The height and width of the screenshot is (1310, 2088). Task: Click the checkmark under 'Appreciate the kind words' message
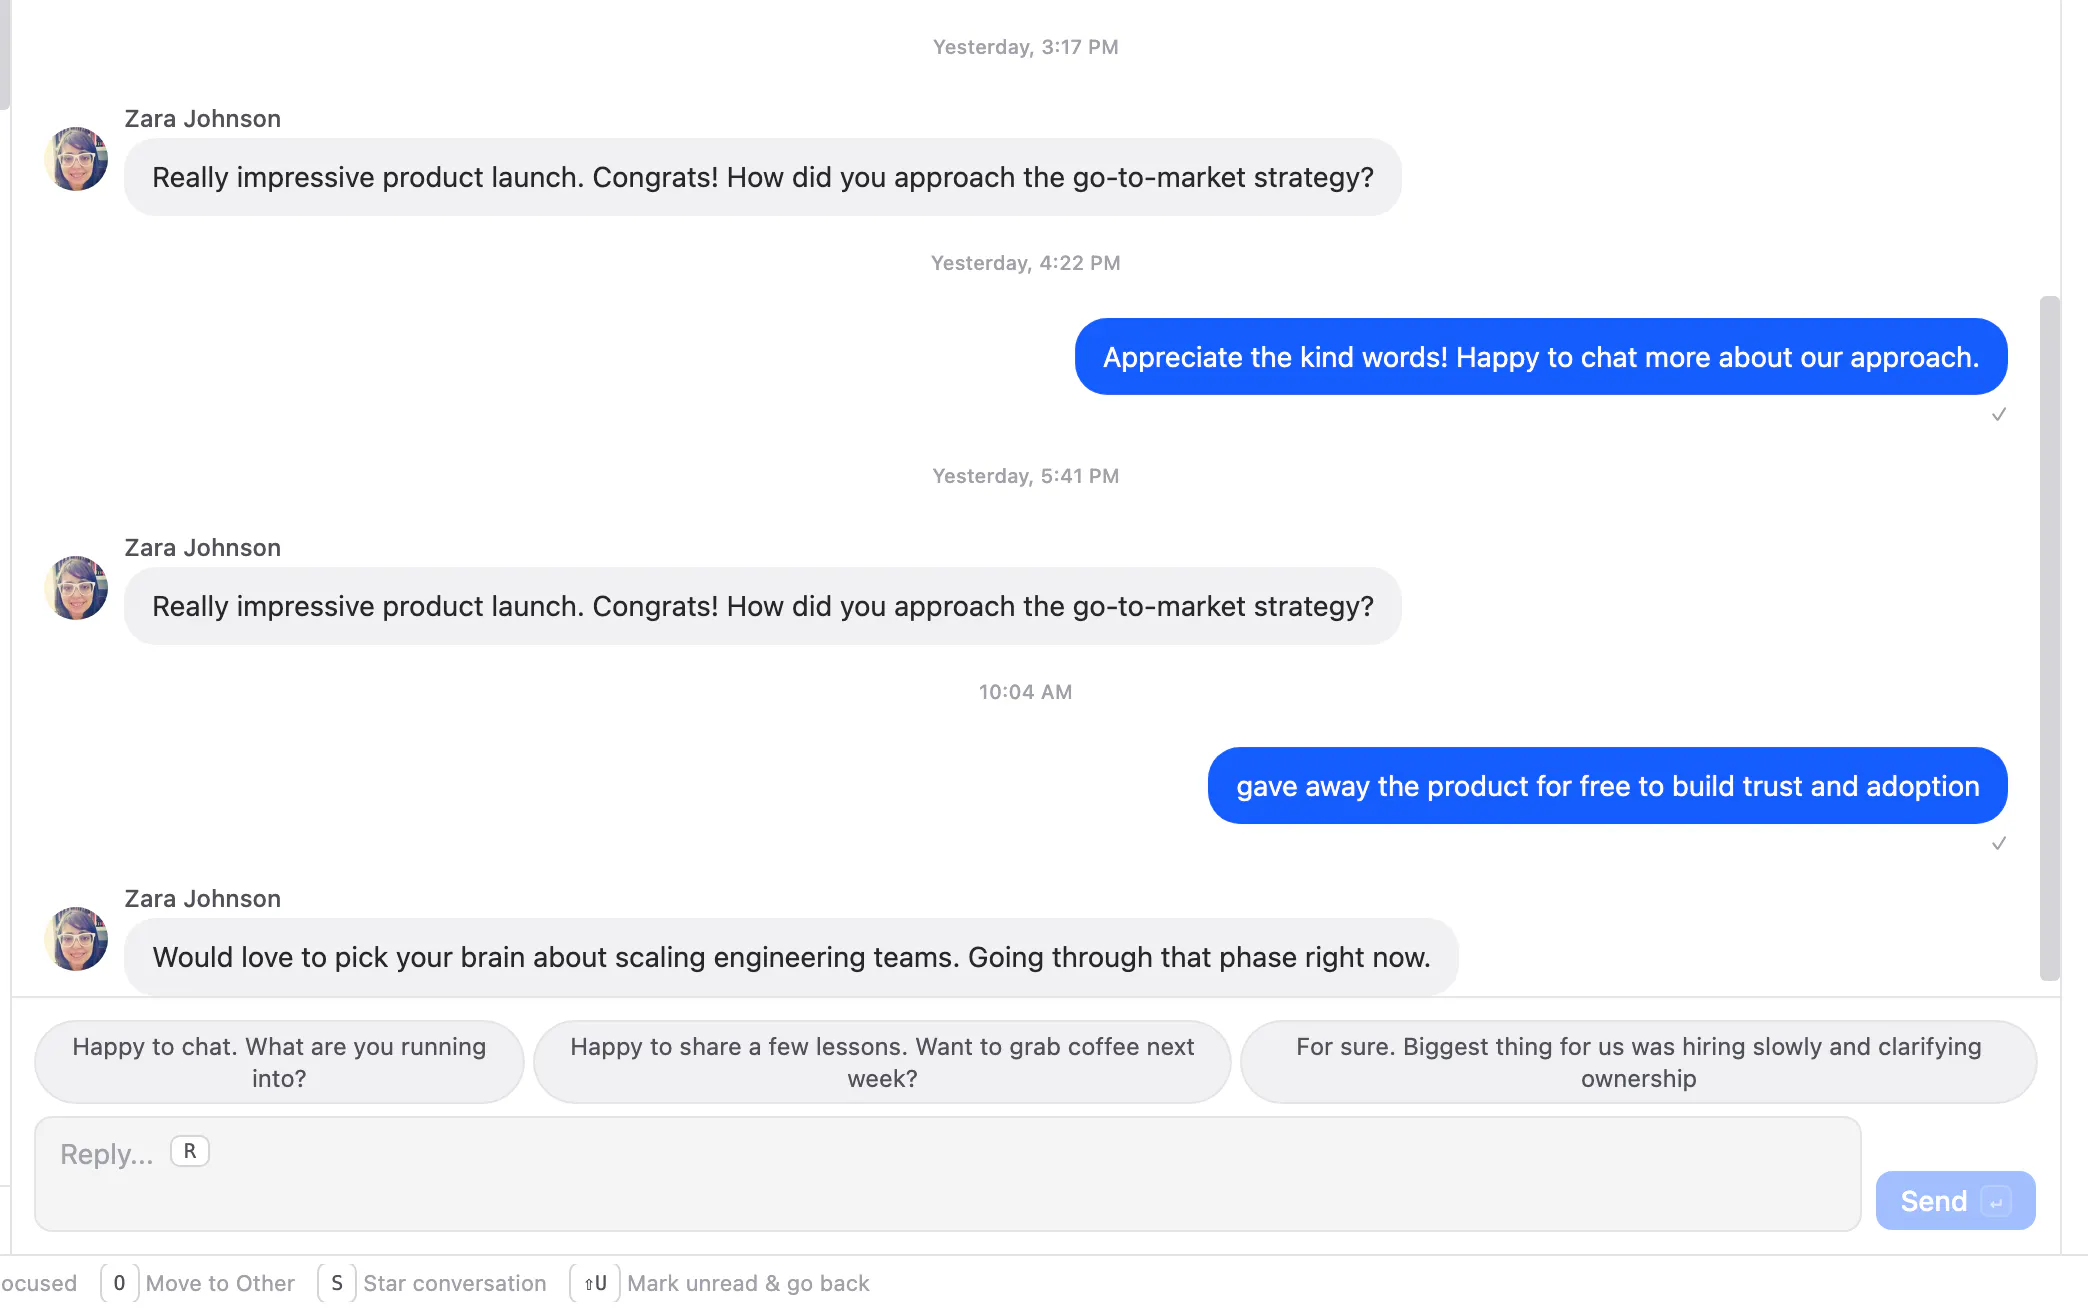(1998, 414)
